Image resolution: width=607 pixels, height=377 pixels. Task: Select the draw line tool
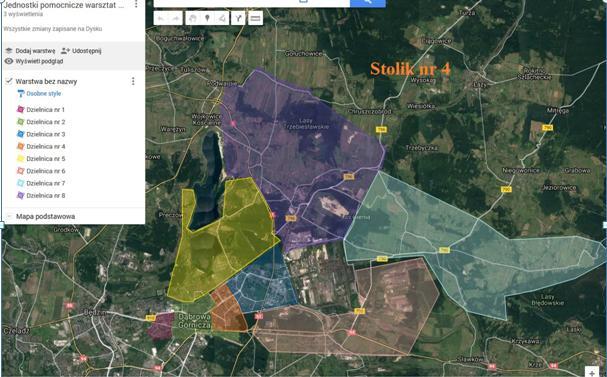click(222, 18)
